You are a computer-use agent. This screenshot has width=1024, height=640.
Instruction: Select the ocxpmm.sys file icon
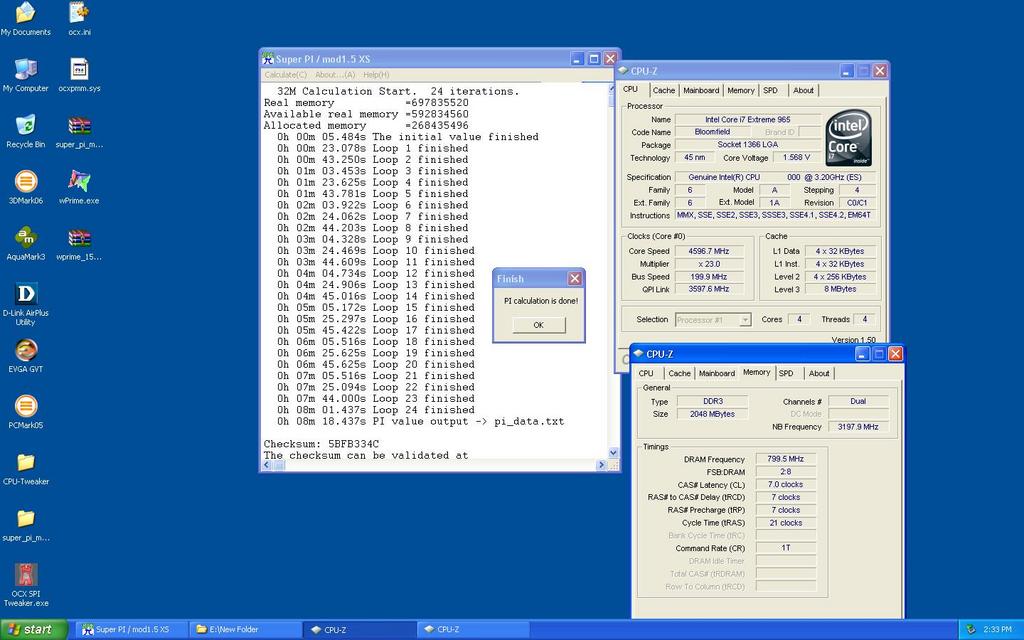[x=79, y=69]
